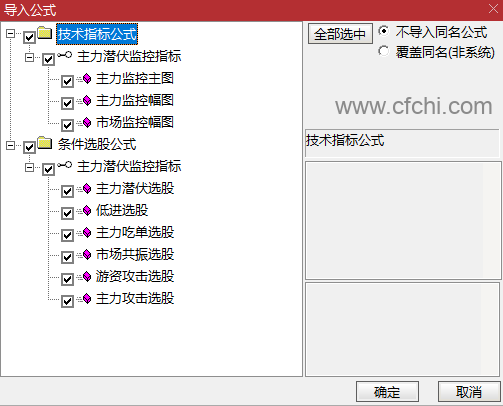
Task: Click the 条件选股公式 folder icon
Action: (x=45, y=143)
